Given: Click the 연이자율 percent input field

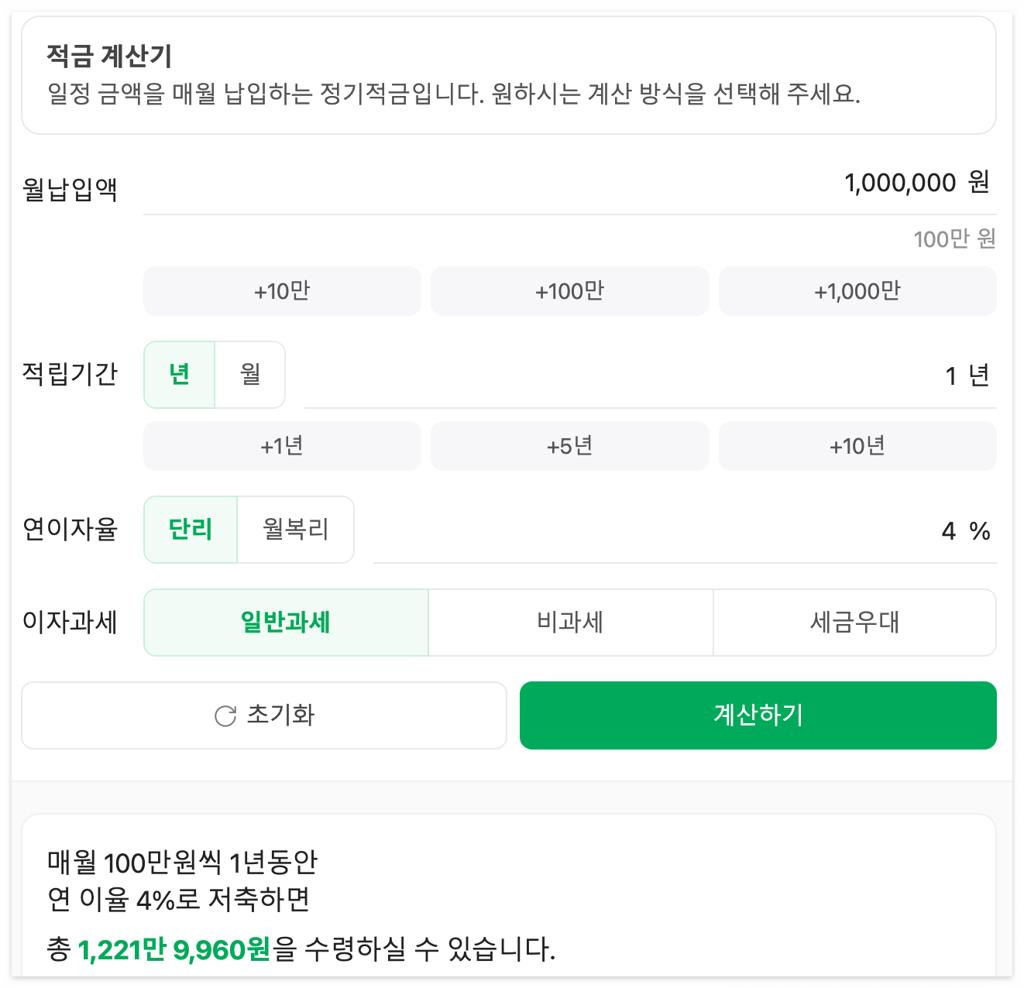Looking at the screenshot, I should [684, 530].
